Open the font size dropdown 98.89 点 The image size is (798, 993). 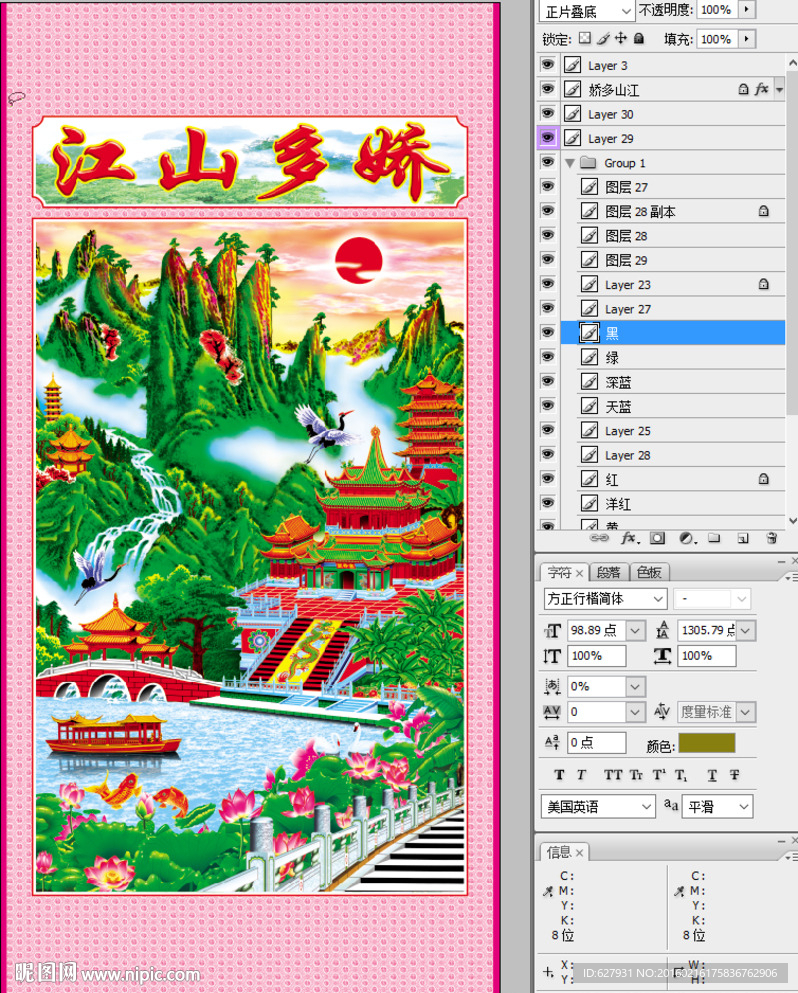click(635, 631)
